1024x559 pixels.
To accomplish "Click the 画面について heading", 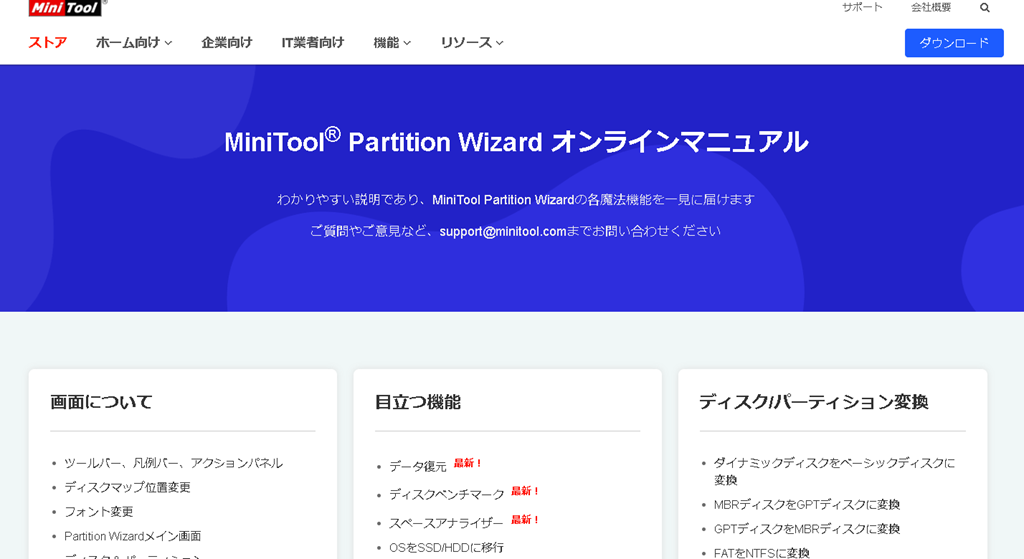I will [x=101, y=402].
